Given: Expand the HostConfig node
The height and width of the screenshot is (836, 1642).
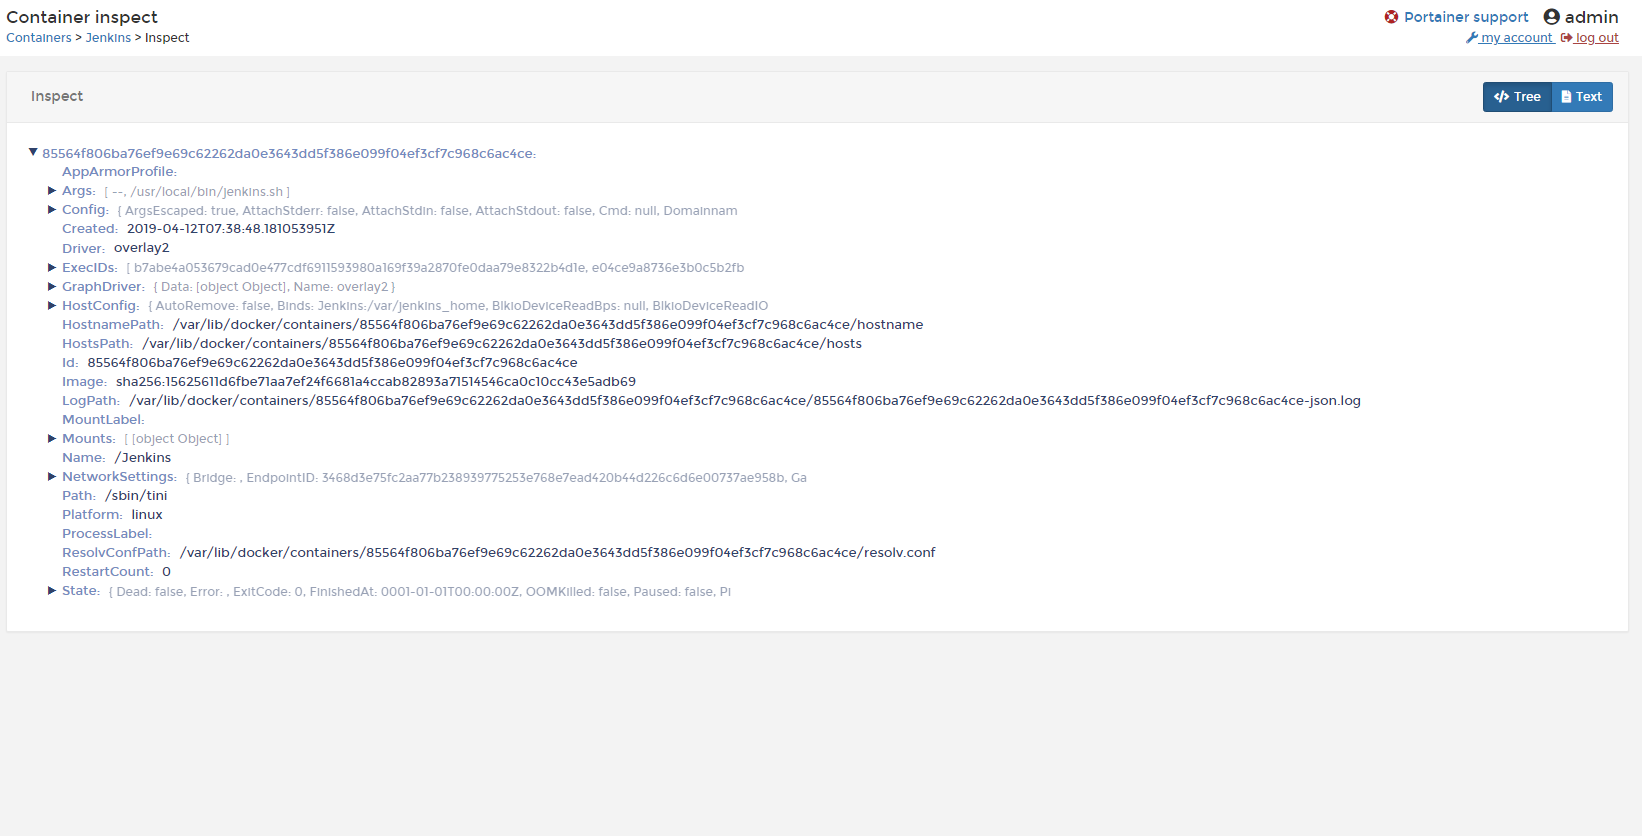Looking at the screenshot, I should (52, 305).
